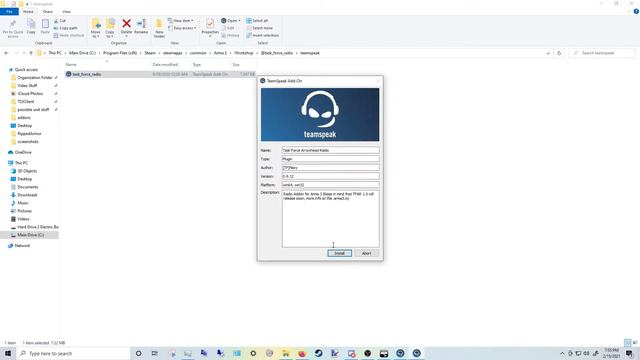Click Copy path in the ribbon

(x=65, y=28)
